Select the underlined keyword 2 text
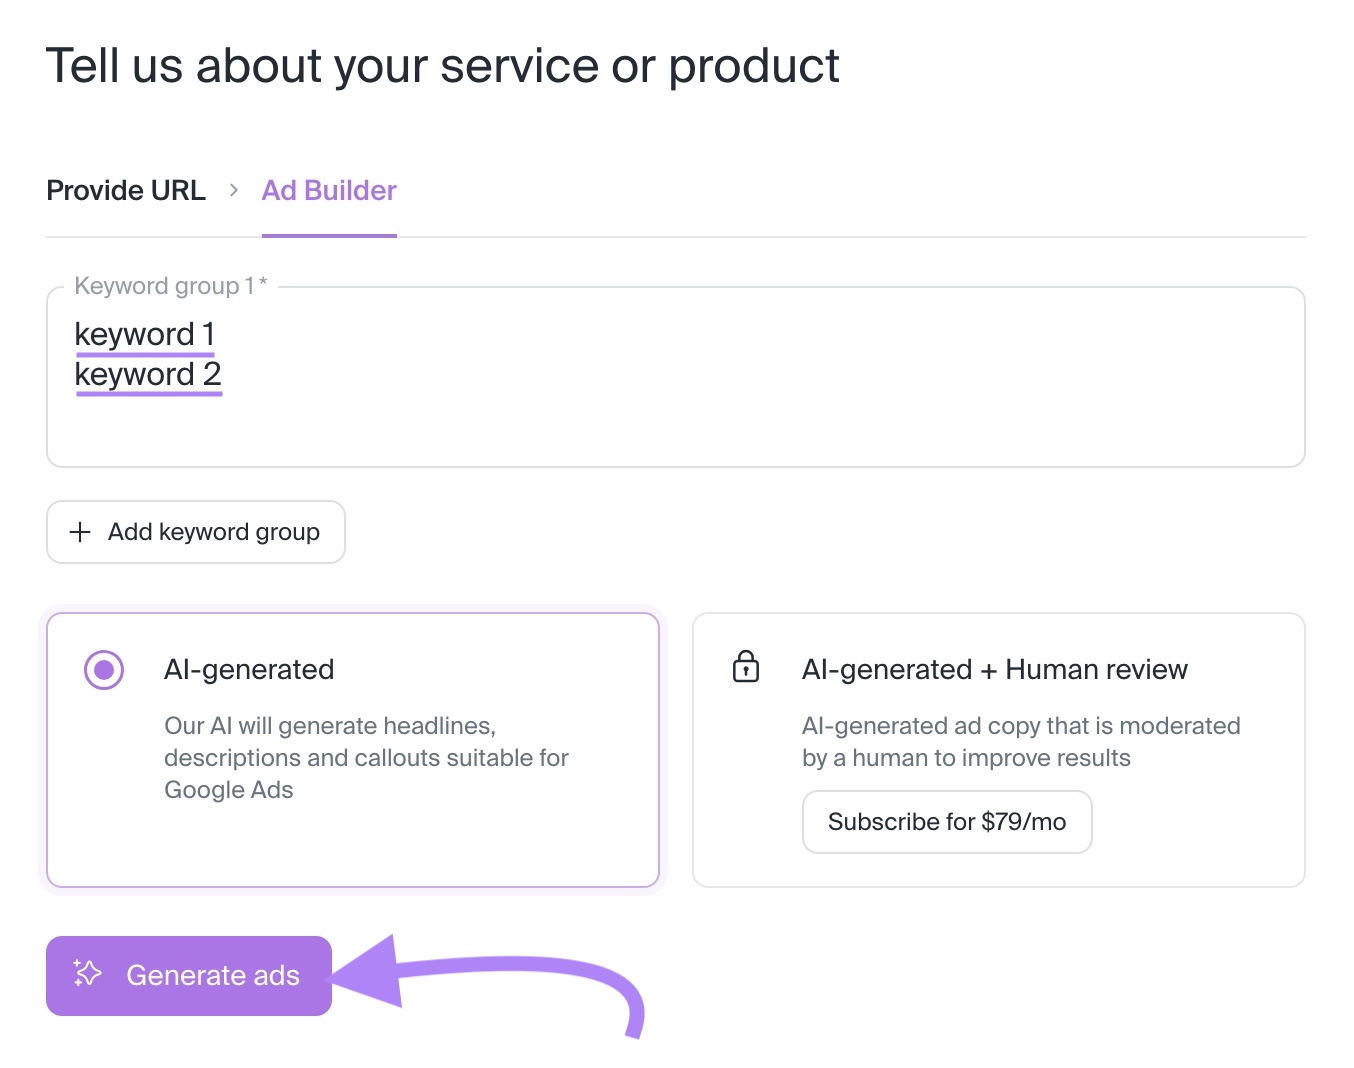1354x1068 pixels. click(x=147, y=375)
